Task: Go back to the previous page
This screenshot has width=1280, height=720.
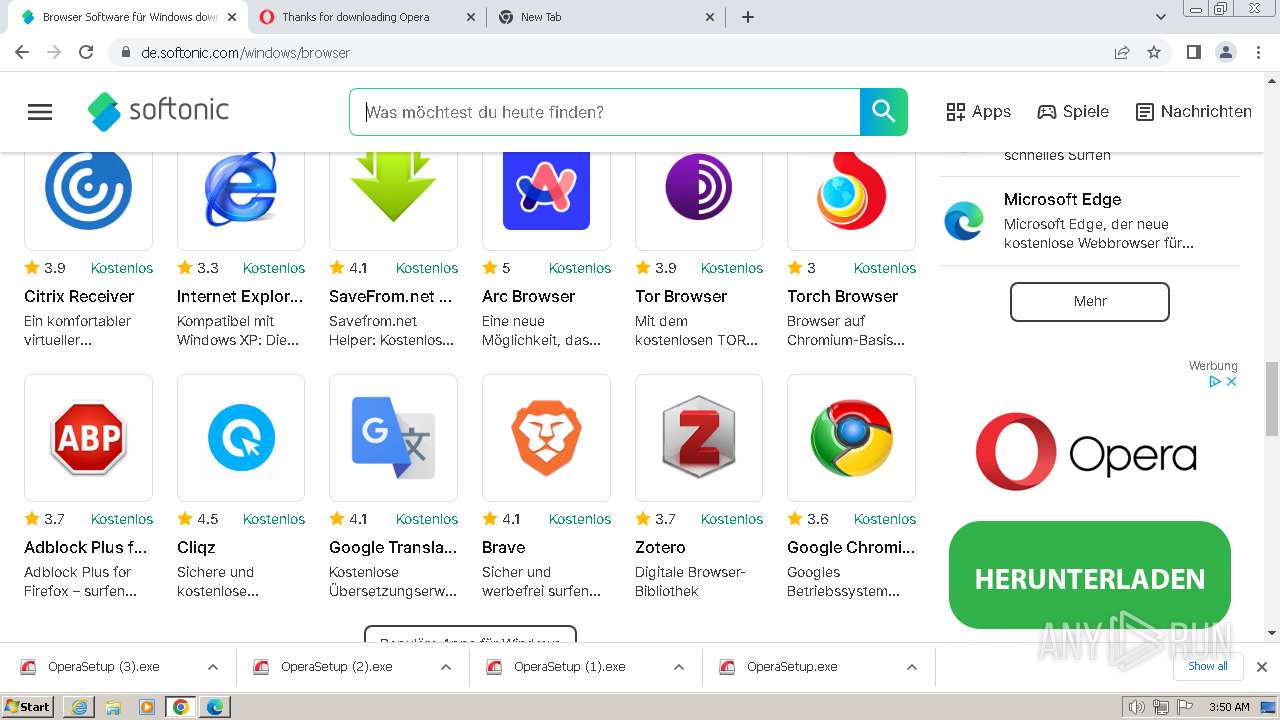Action: (x=22, y=52)
